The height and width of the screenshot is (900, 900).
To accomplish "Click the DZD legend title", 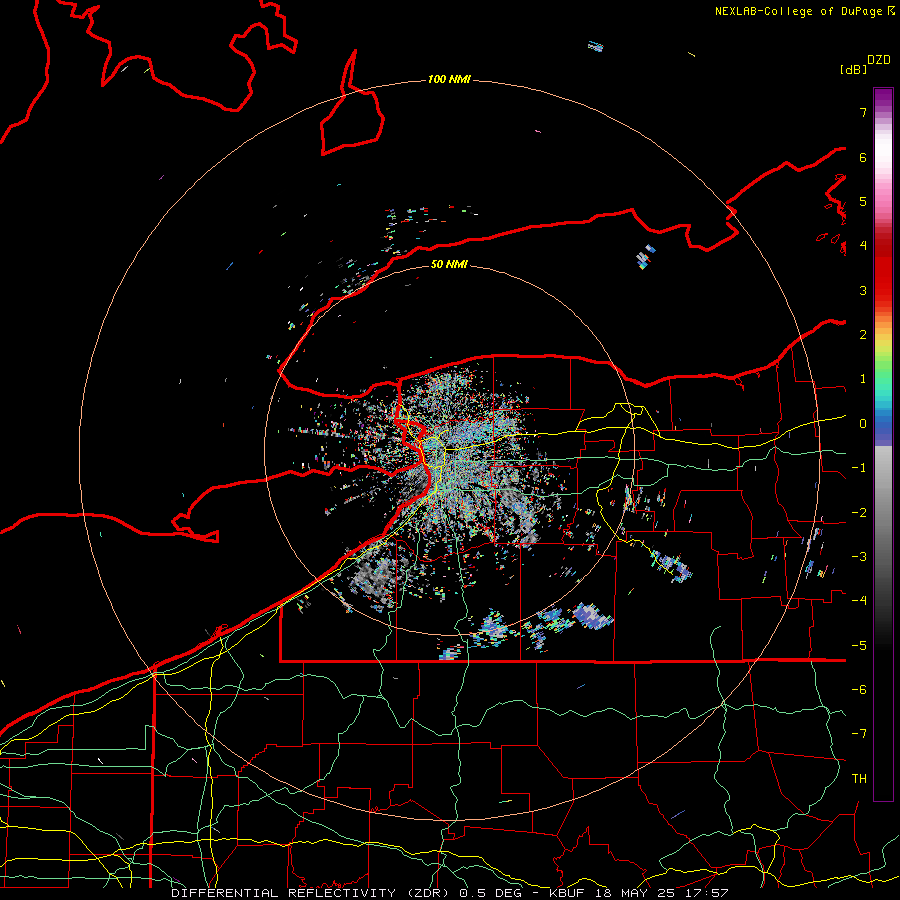I will [x=879, y=60].
